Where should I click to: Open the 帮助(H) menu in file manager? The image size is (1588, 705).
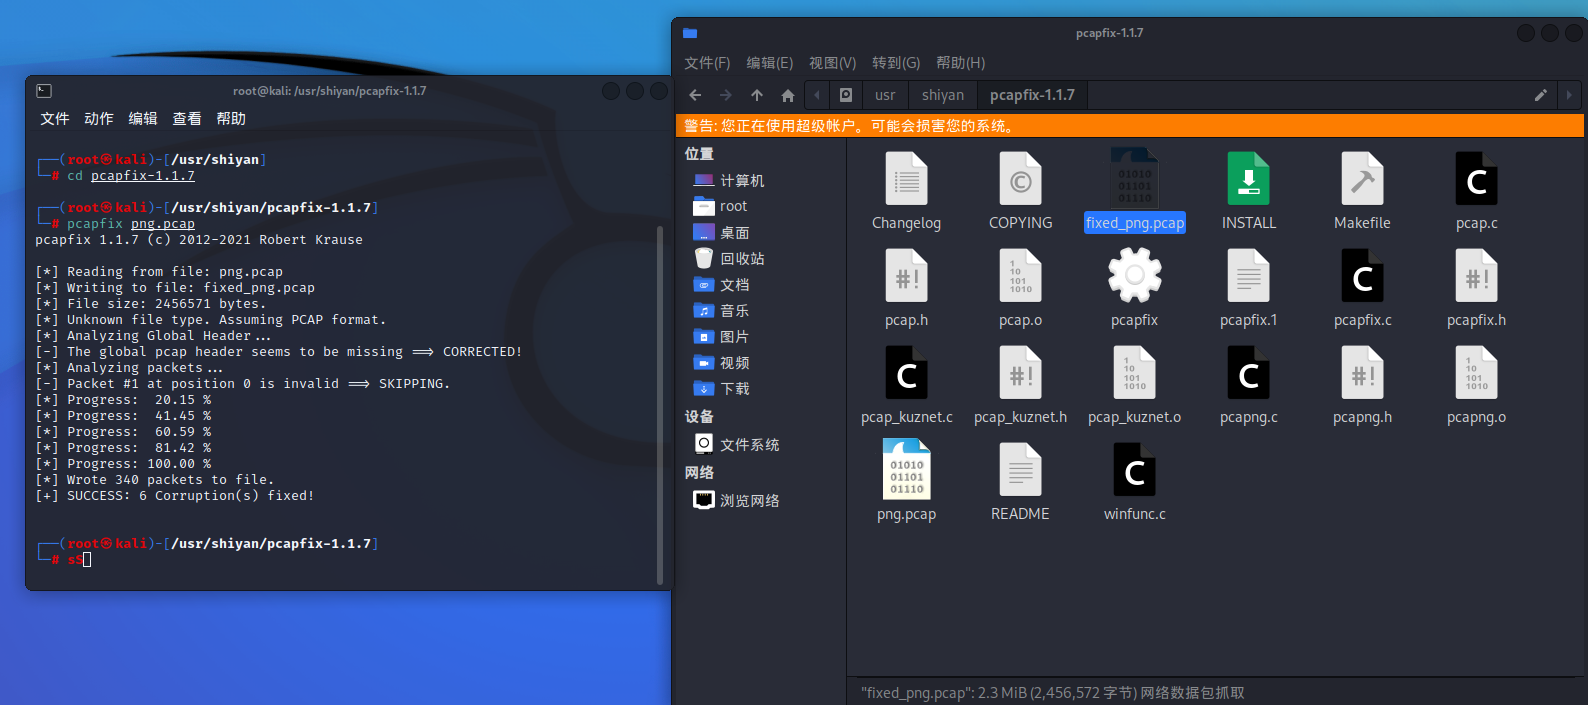click(961, 63)
